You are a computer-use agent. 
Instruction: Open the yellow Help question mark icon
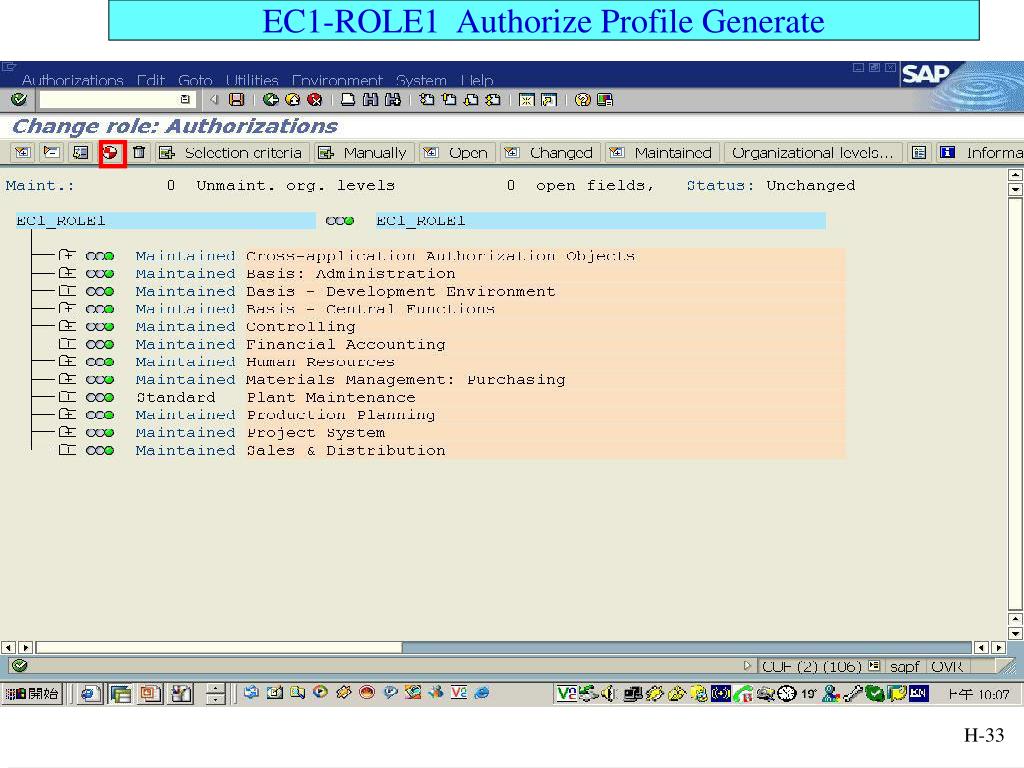(x=583, y=99)
